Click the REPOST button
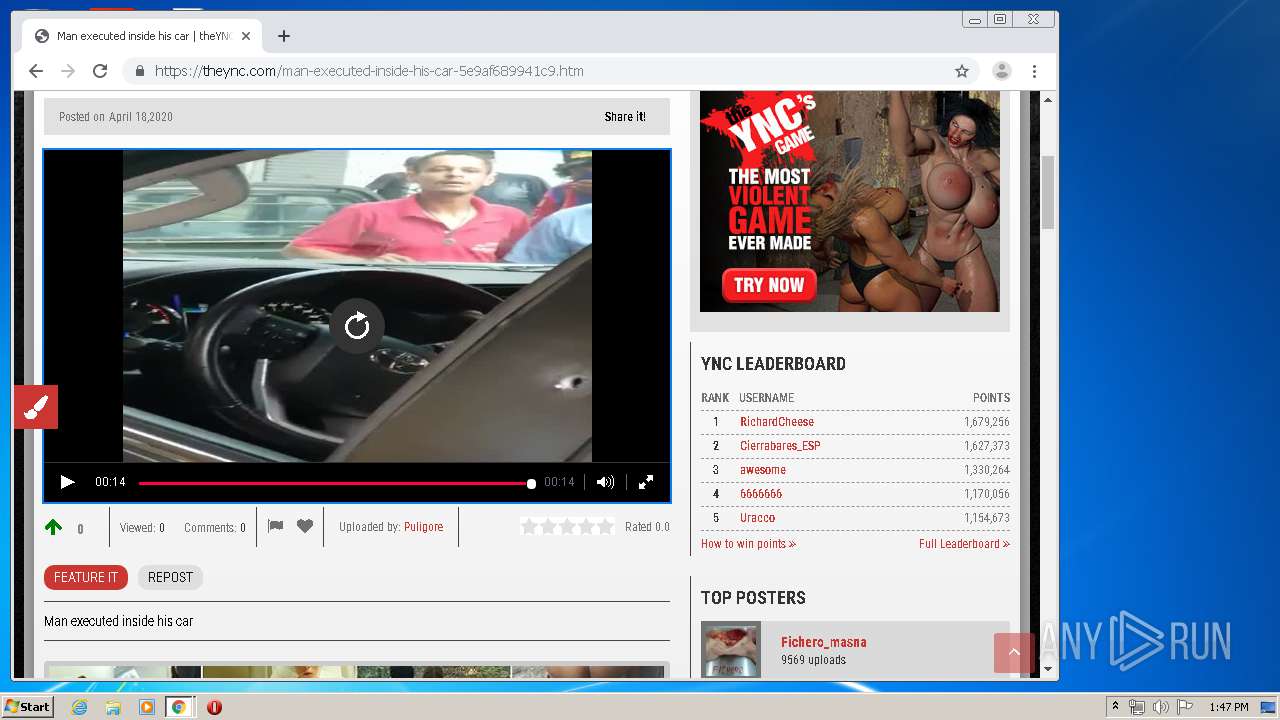Screen dimensions: 1280x720 tap(170, 577)
